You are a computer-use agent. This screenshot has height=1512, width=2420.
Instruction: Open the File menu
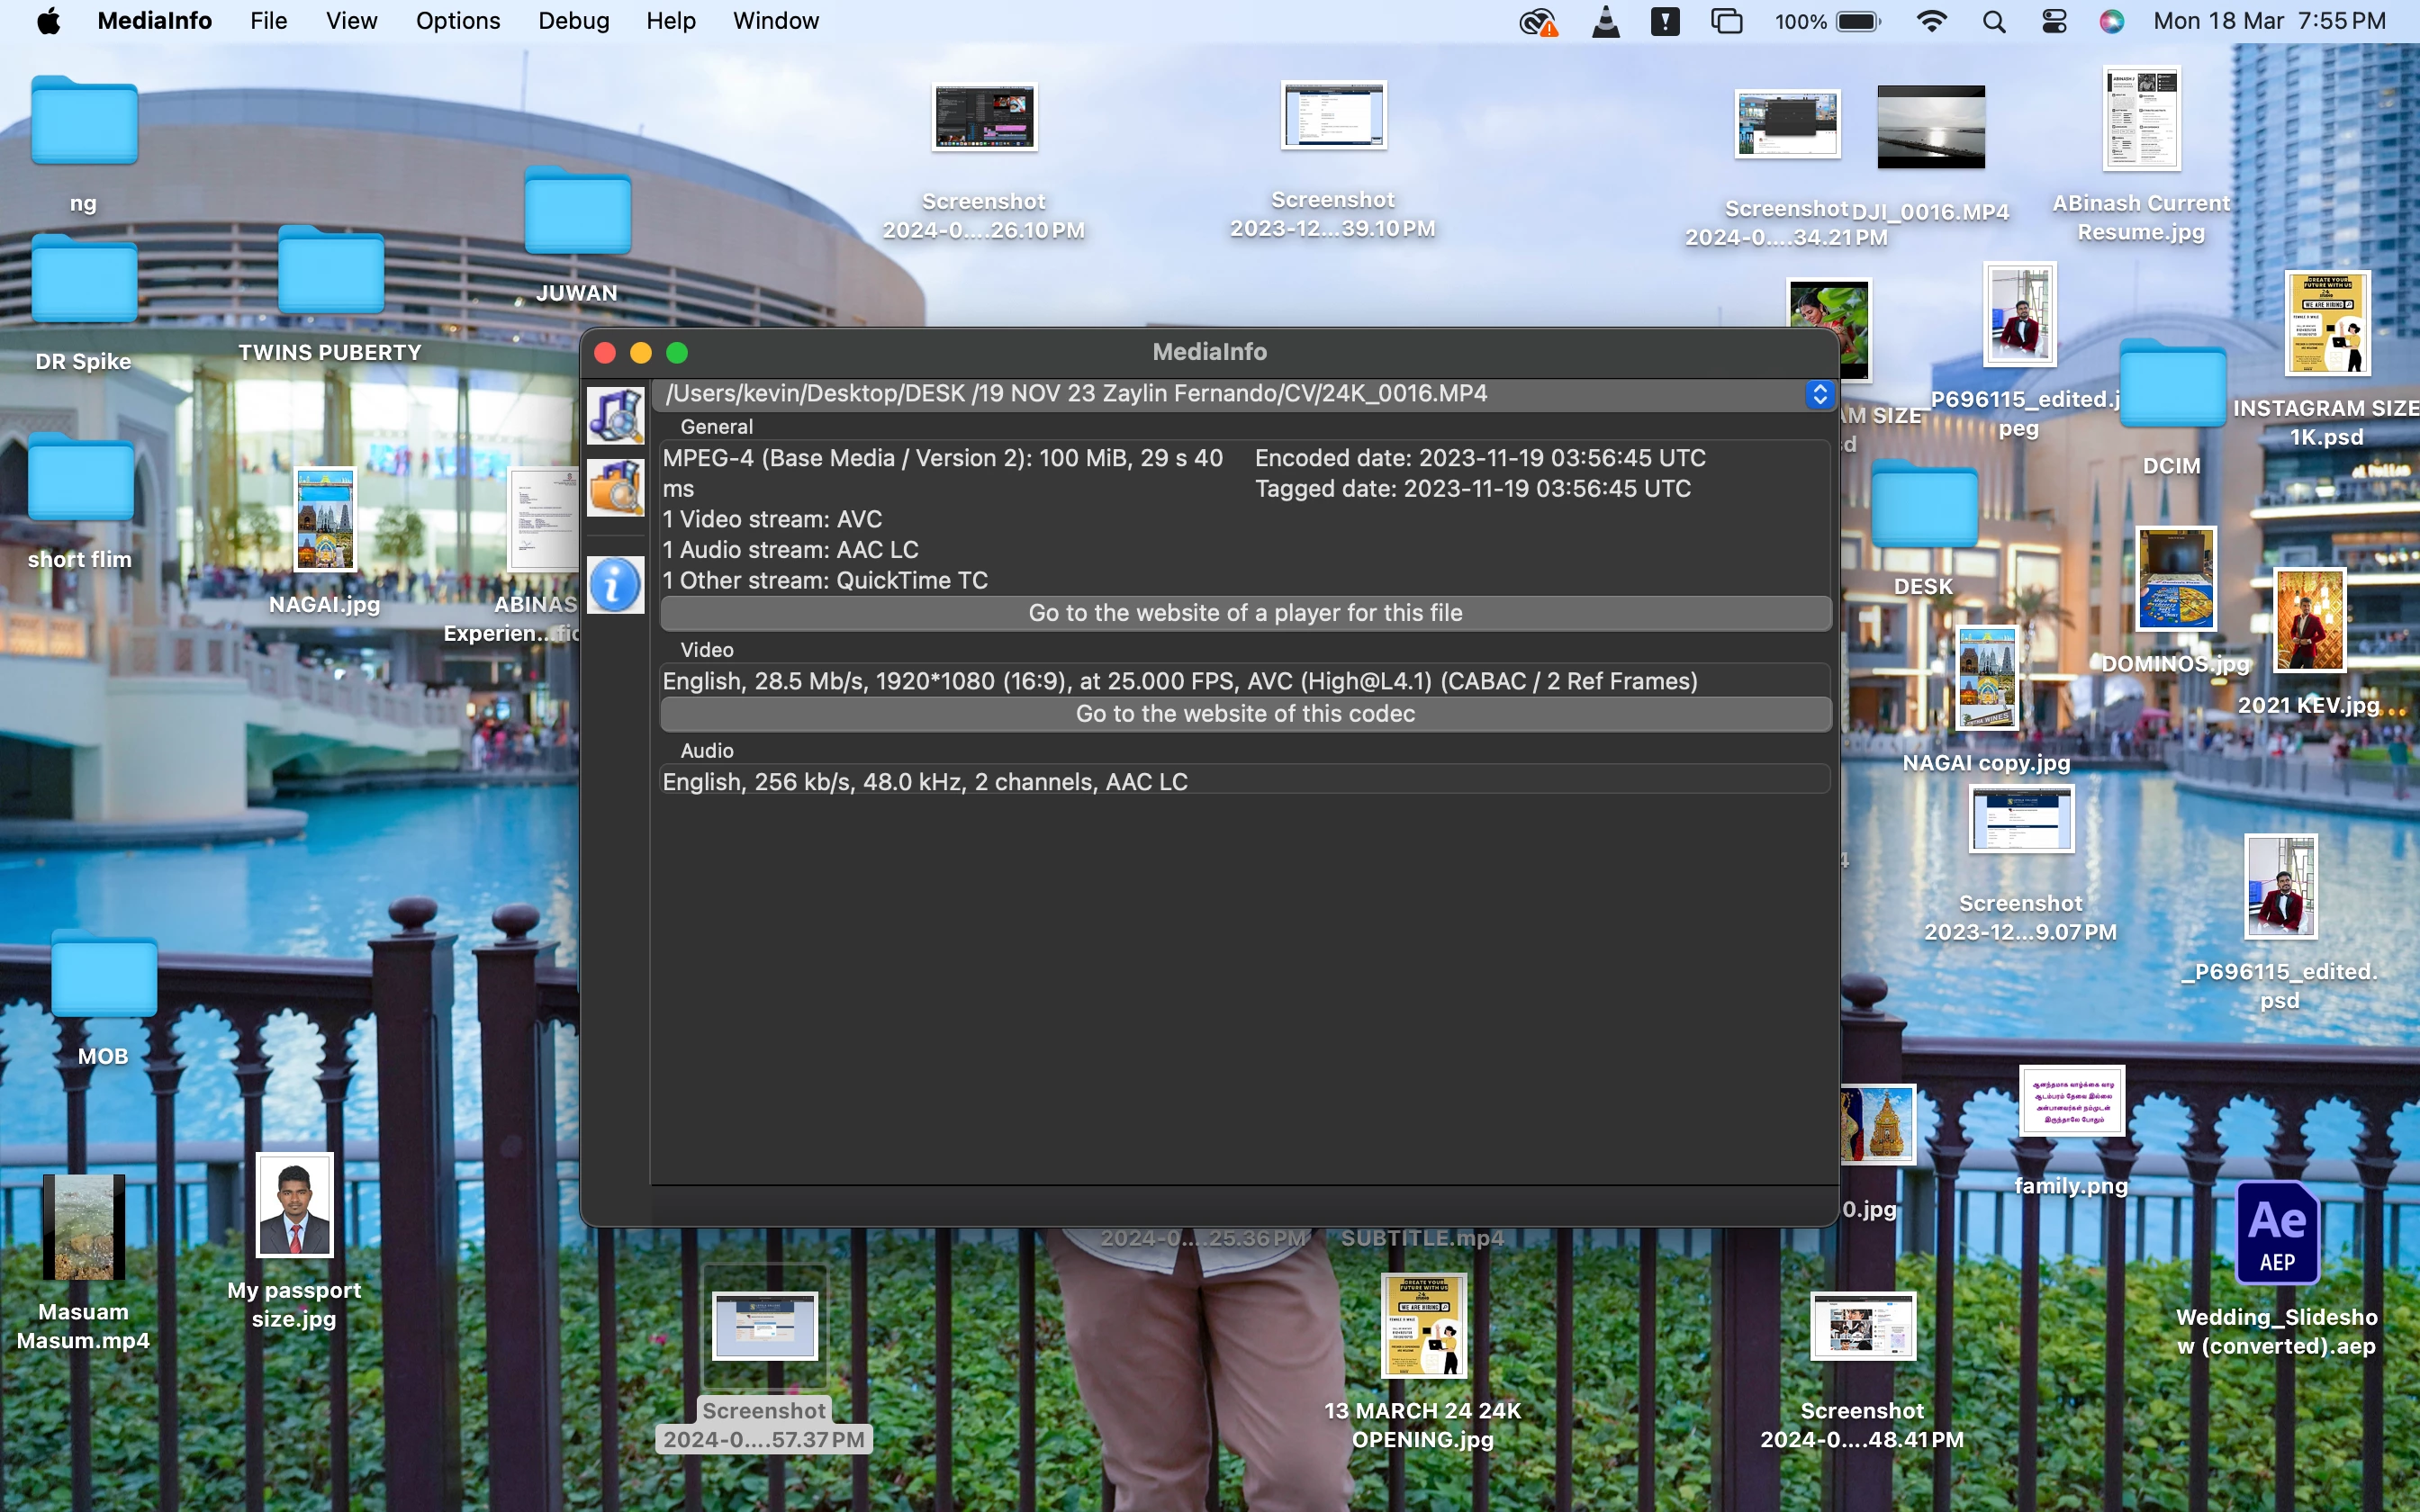pos(268,21)
